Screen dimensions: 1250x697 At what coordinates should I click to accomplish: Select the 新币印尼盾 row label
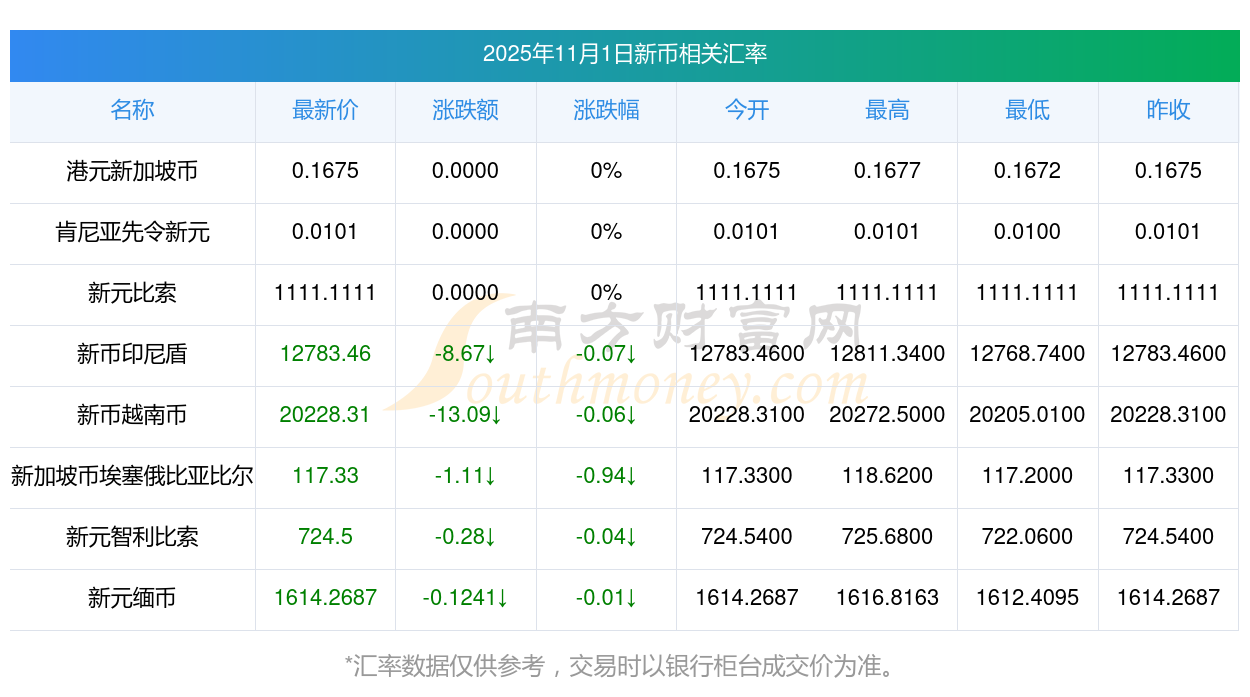pos(132,354)
